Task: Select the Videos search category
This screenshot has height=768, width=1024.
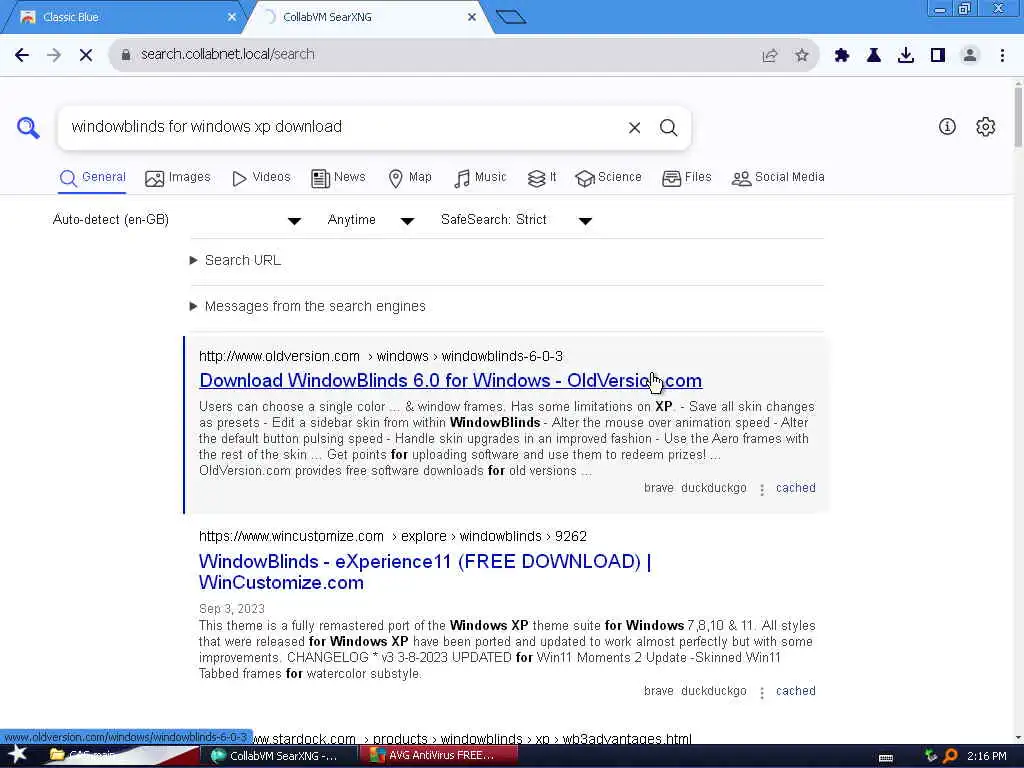Action: click(x=261, y=178)
